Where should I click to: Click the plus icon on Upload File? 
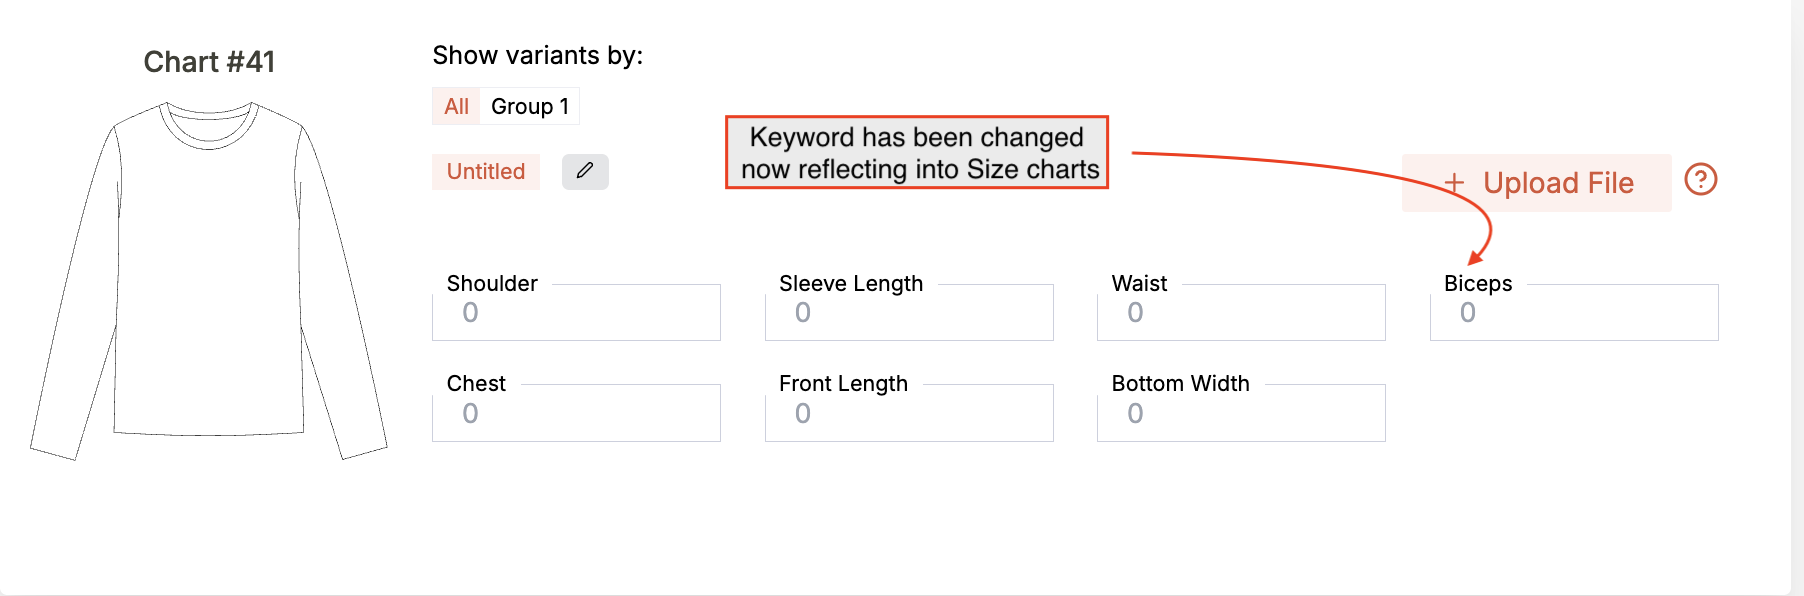[x=1454, y=183]
